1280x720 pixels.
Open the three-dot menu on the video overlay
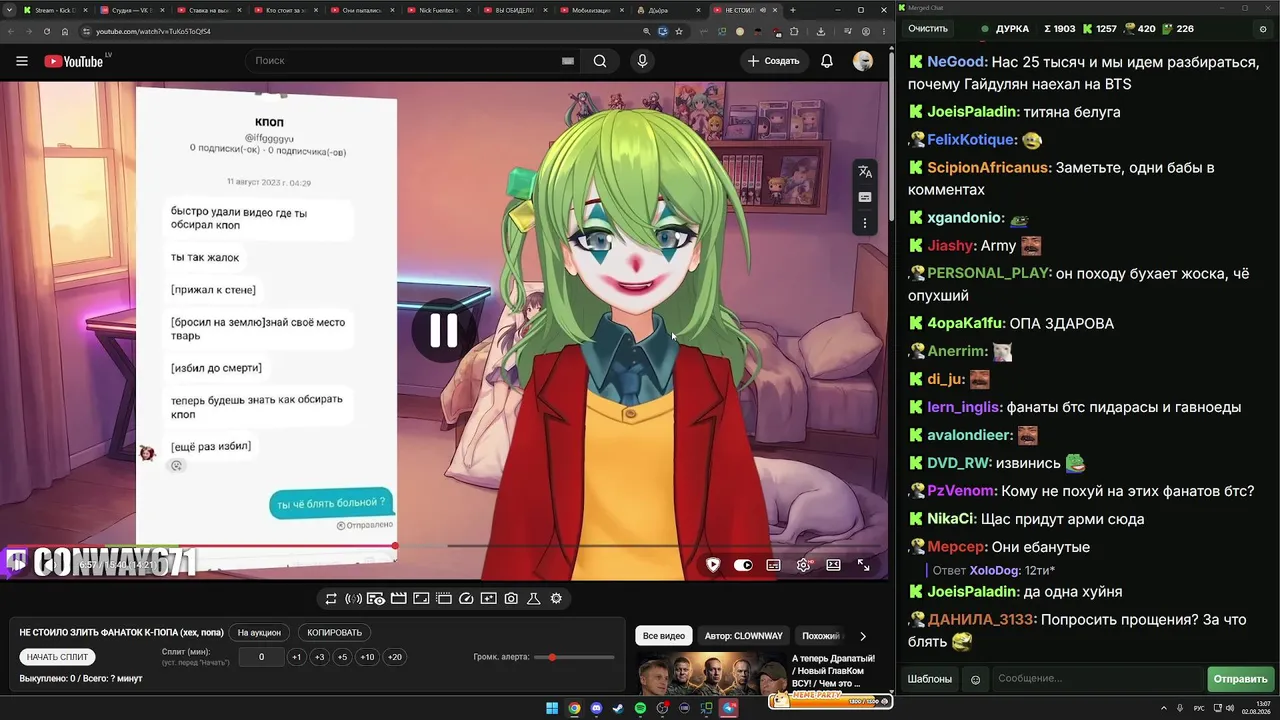click(865, 224)
